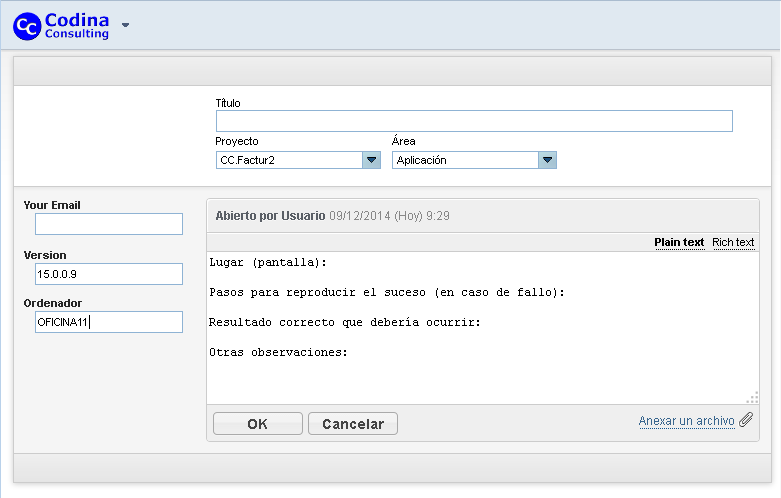The image size is (781, 498).
Task: Switch to Rich text mode
Action: coord(733,243)
